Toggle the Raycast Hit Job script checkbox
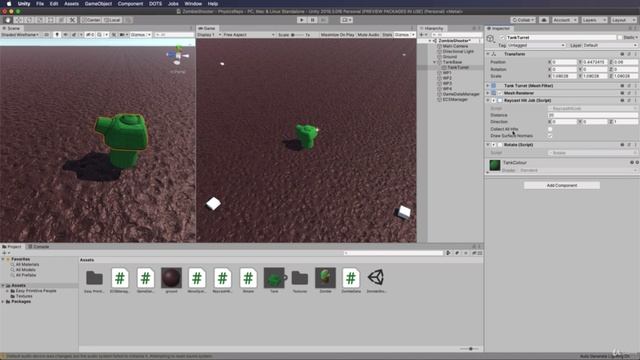Image resolution: width=640 pixels, height=360 pixels. pos(500,100)
